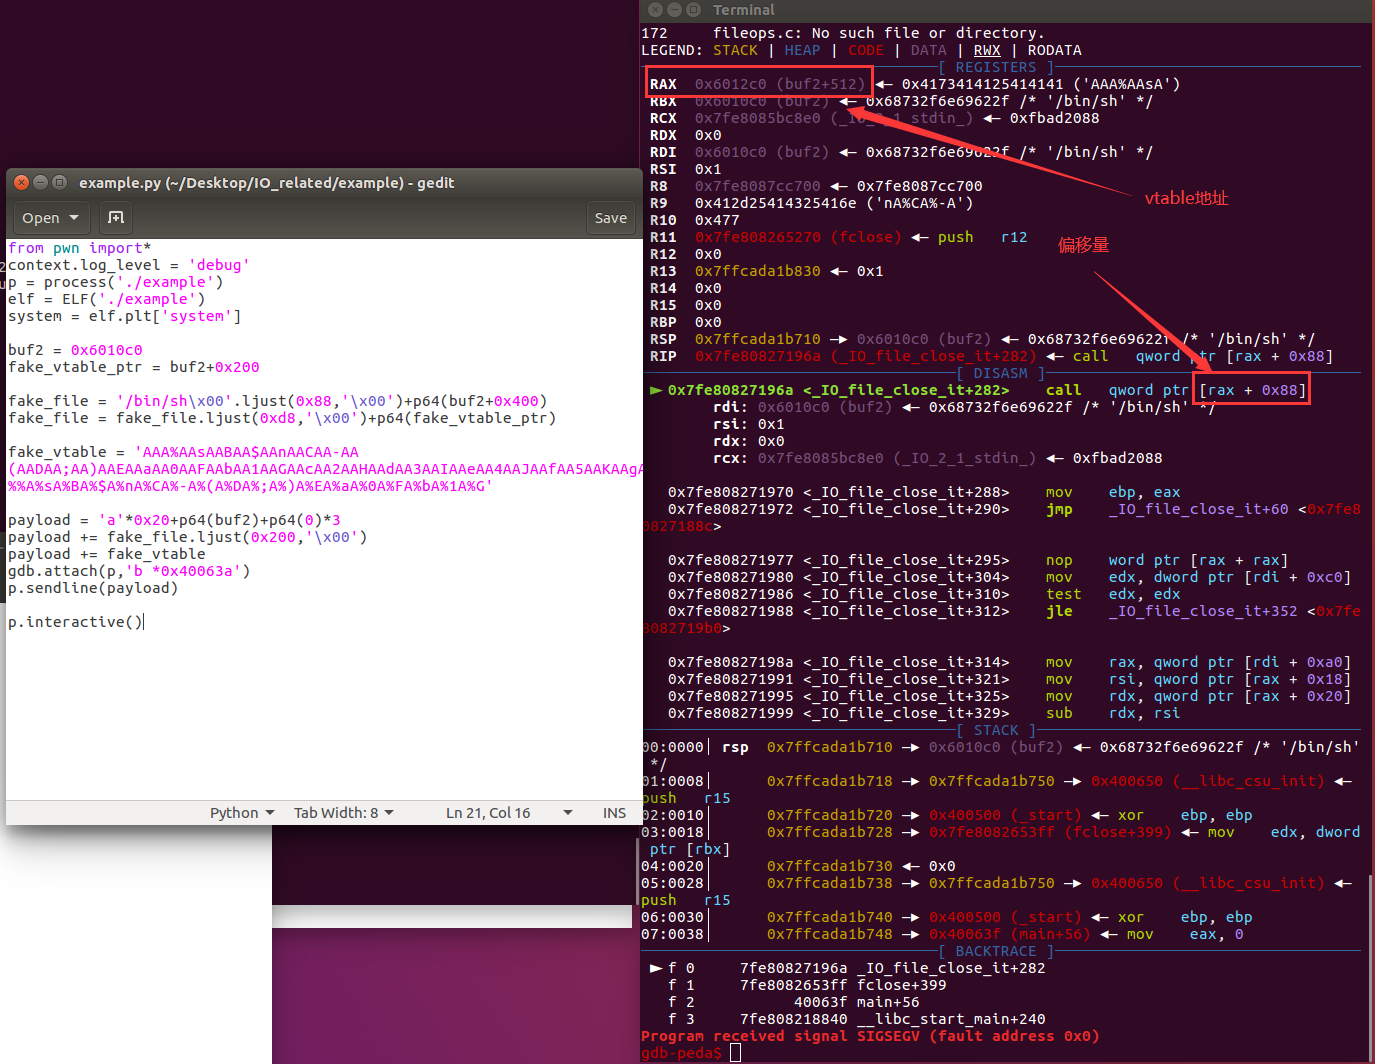Click the context.log_level = 'debug' line
The width and height of the screenshot is (1375, 1064).
[129, 265]
